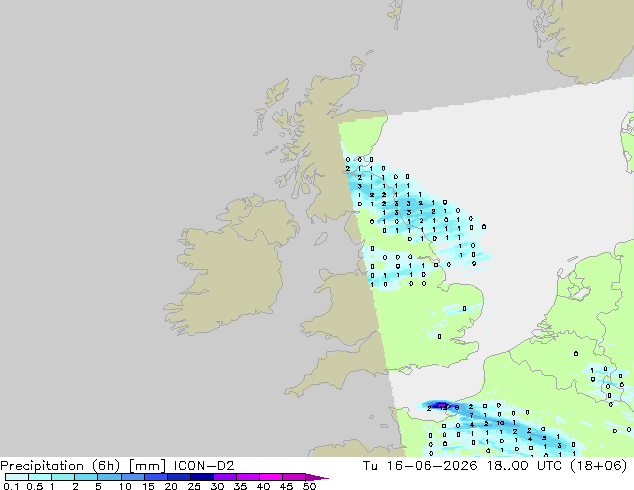Click the 30–35 mm purple legend swatch
634x490 pixels.
[x=224, y=477]
